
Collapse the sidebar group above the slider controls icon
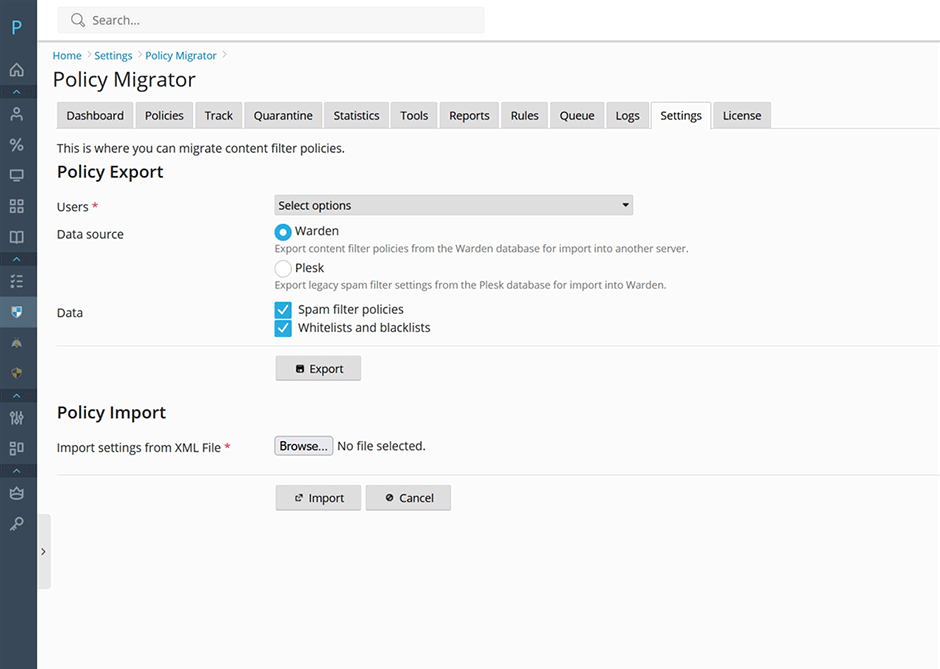17,396
